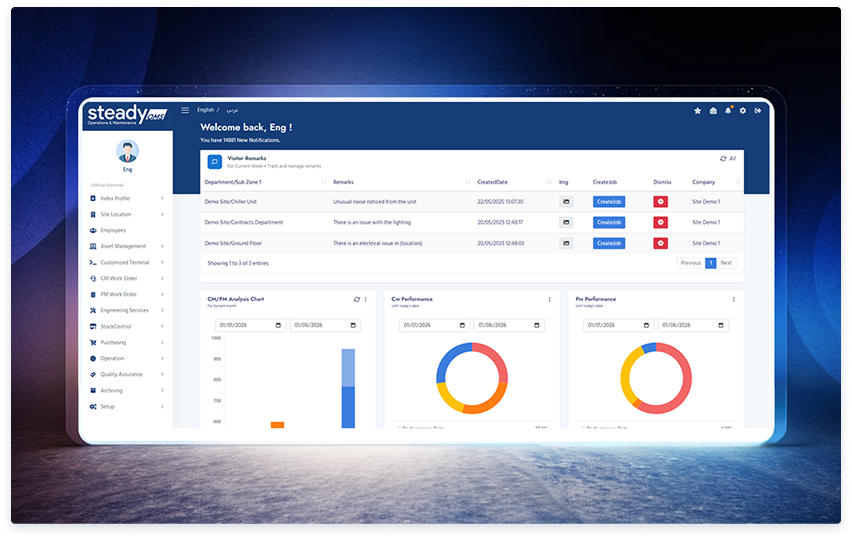The image size is (852, 539).
Task: Refresh all Visitor Remarks
Action: [727, 159]
